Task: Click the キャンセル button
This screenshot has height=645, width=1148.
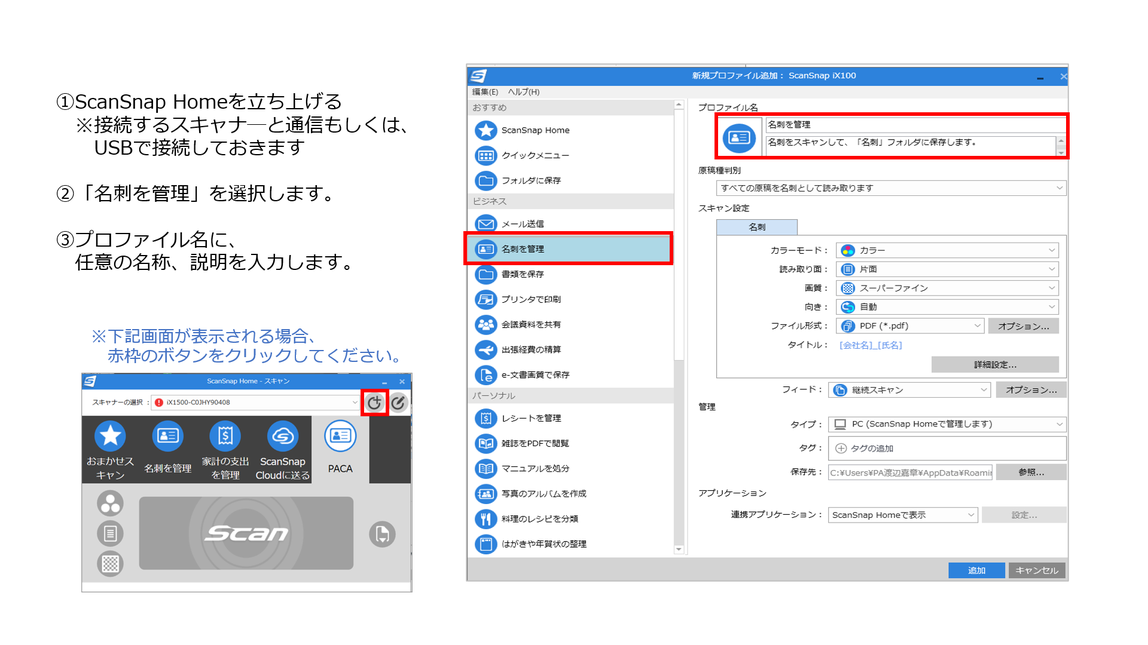Action: pyautogui.click(x=1037, y=570)
